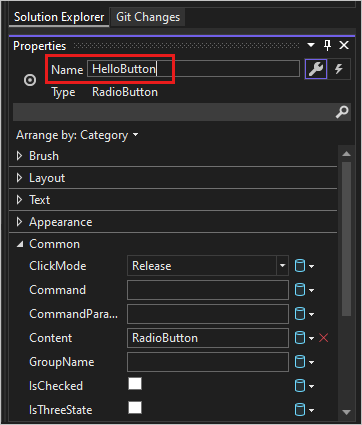The image size is (362, 425).
Task: Close the Properties panel
Action: [344, 45]
